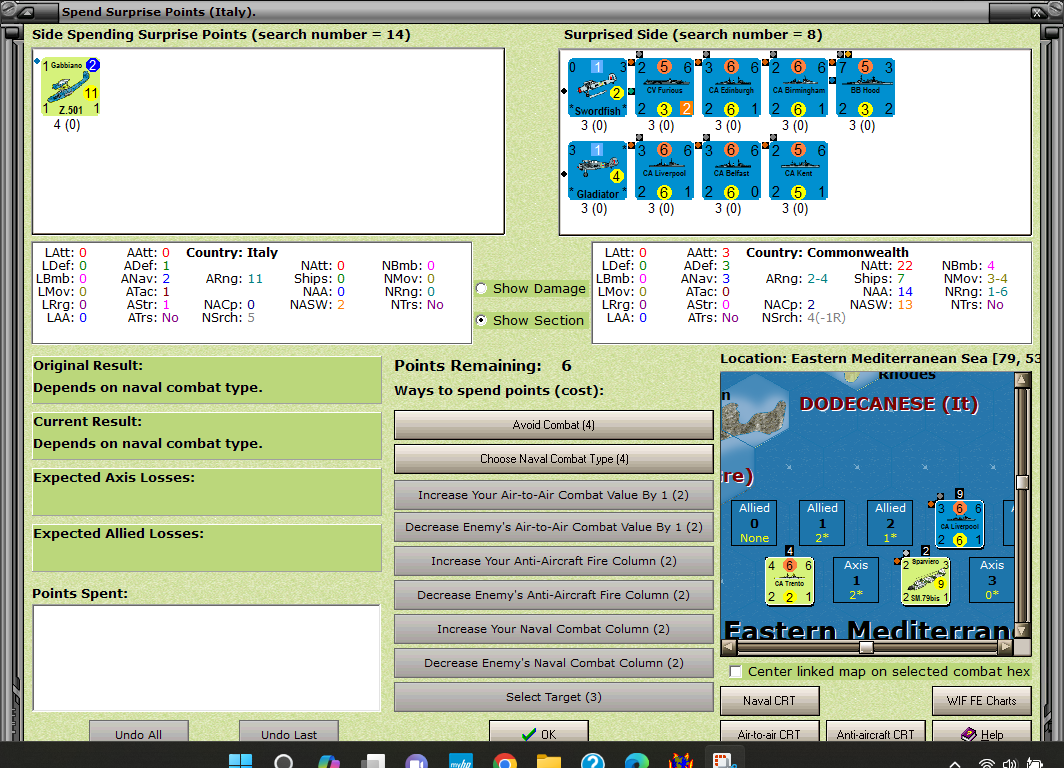Open File Explorer from taskbar

point(549,761)
